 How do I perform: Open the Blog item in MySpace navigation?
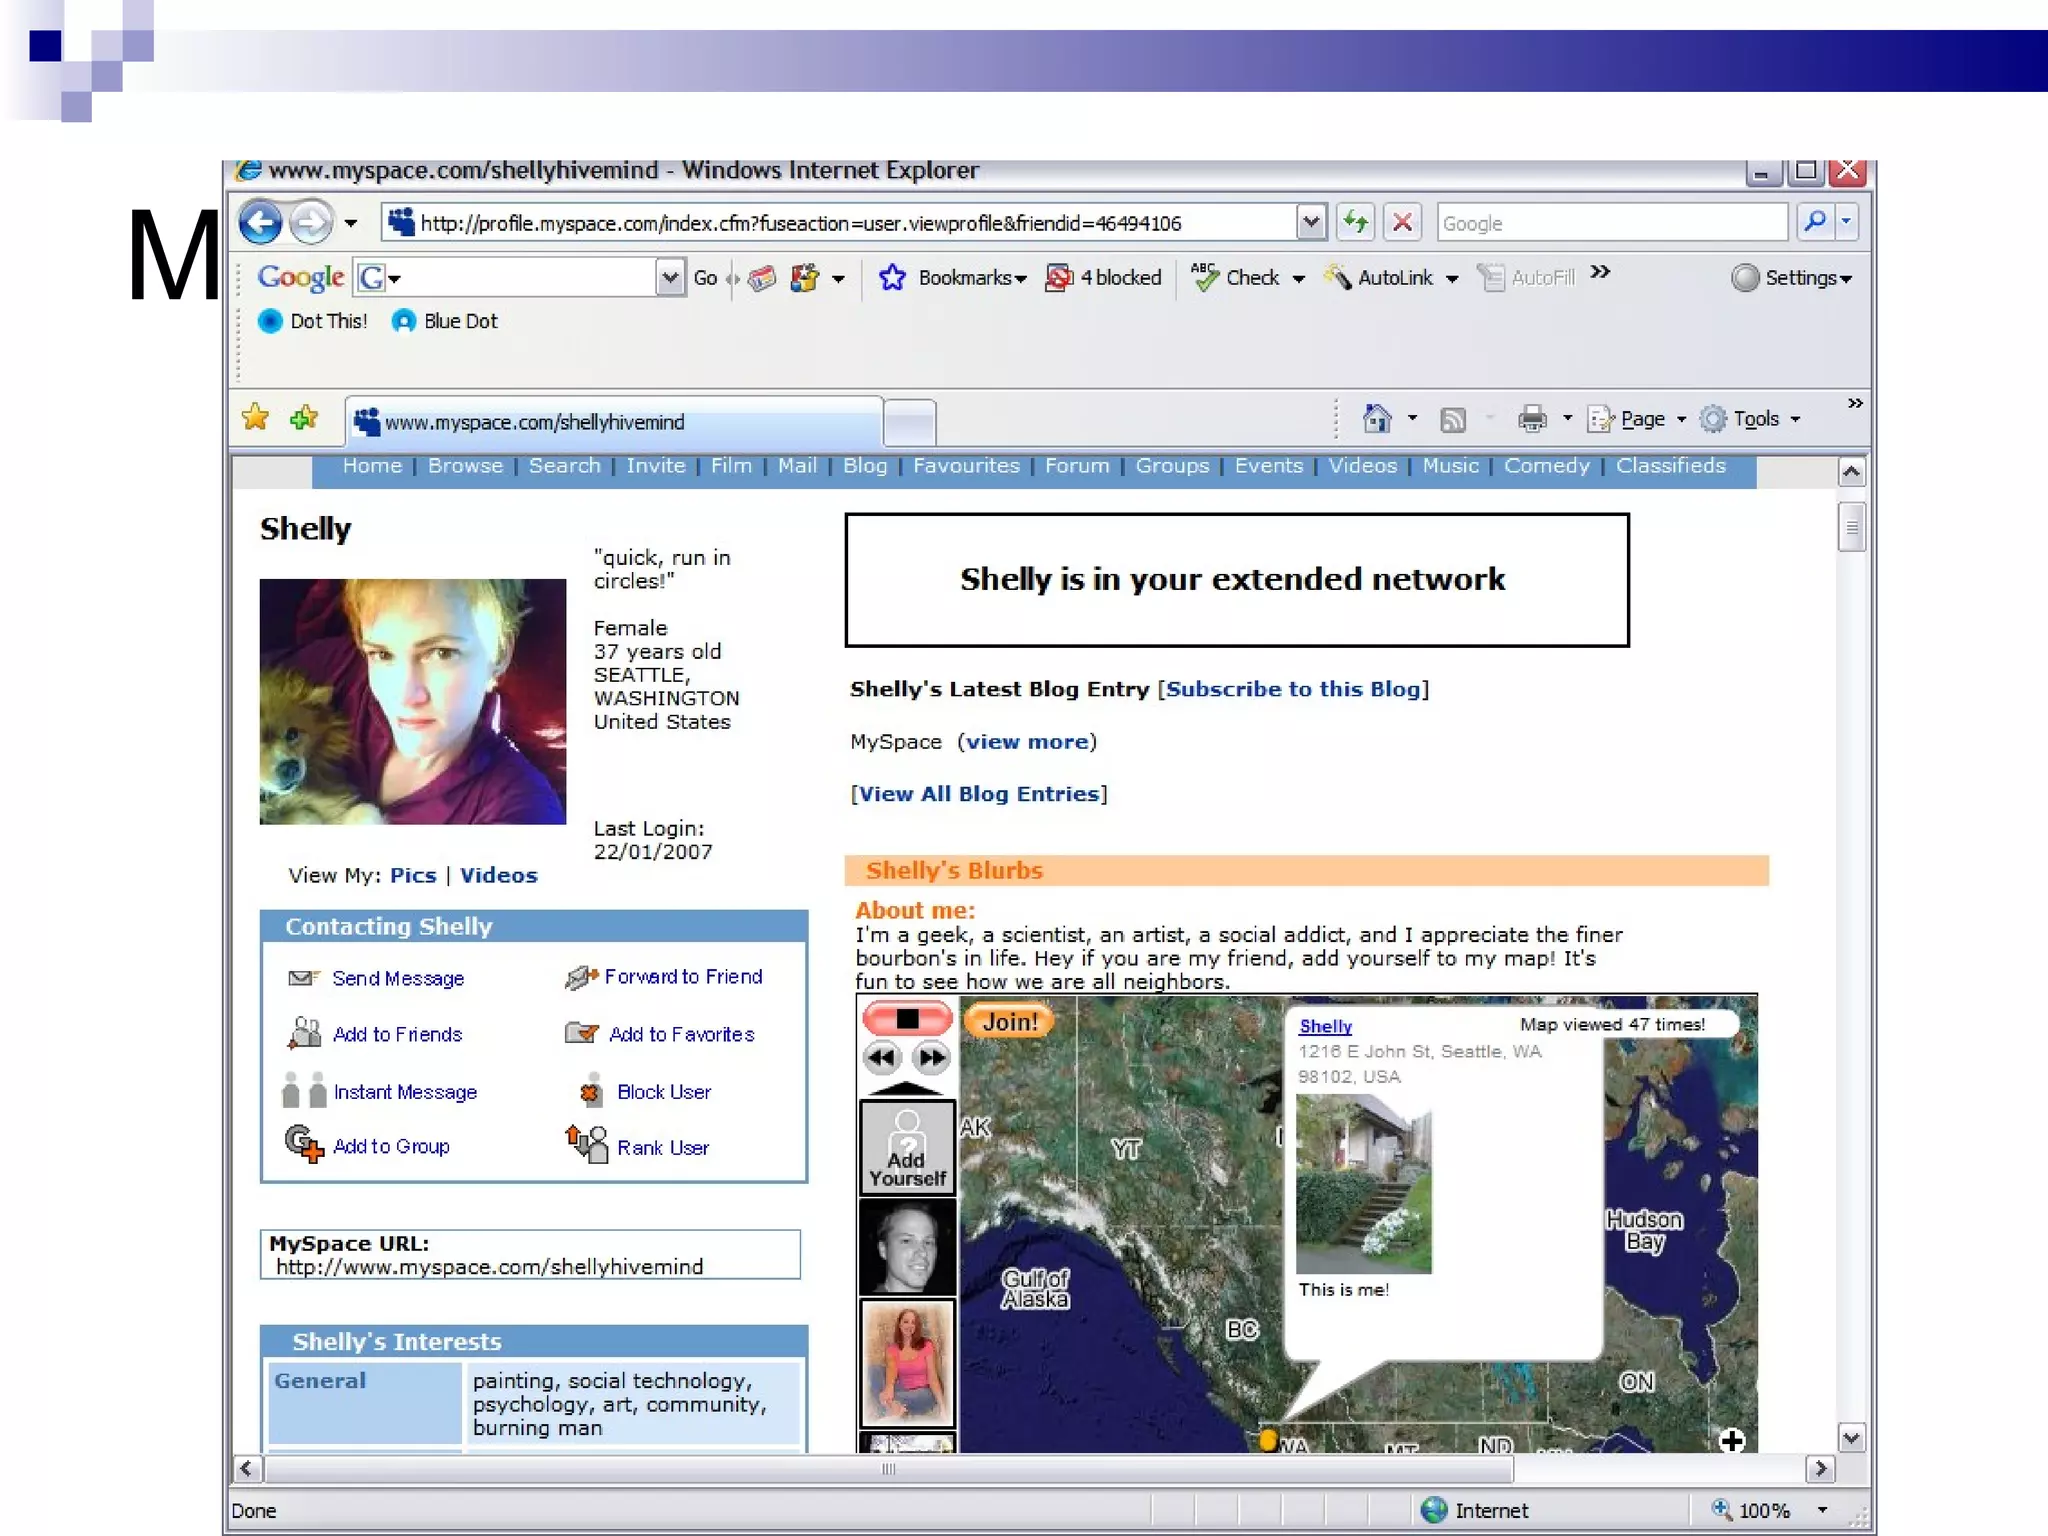[x=864, y=466]
